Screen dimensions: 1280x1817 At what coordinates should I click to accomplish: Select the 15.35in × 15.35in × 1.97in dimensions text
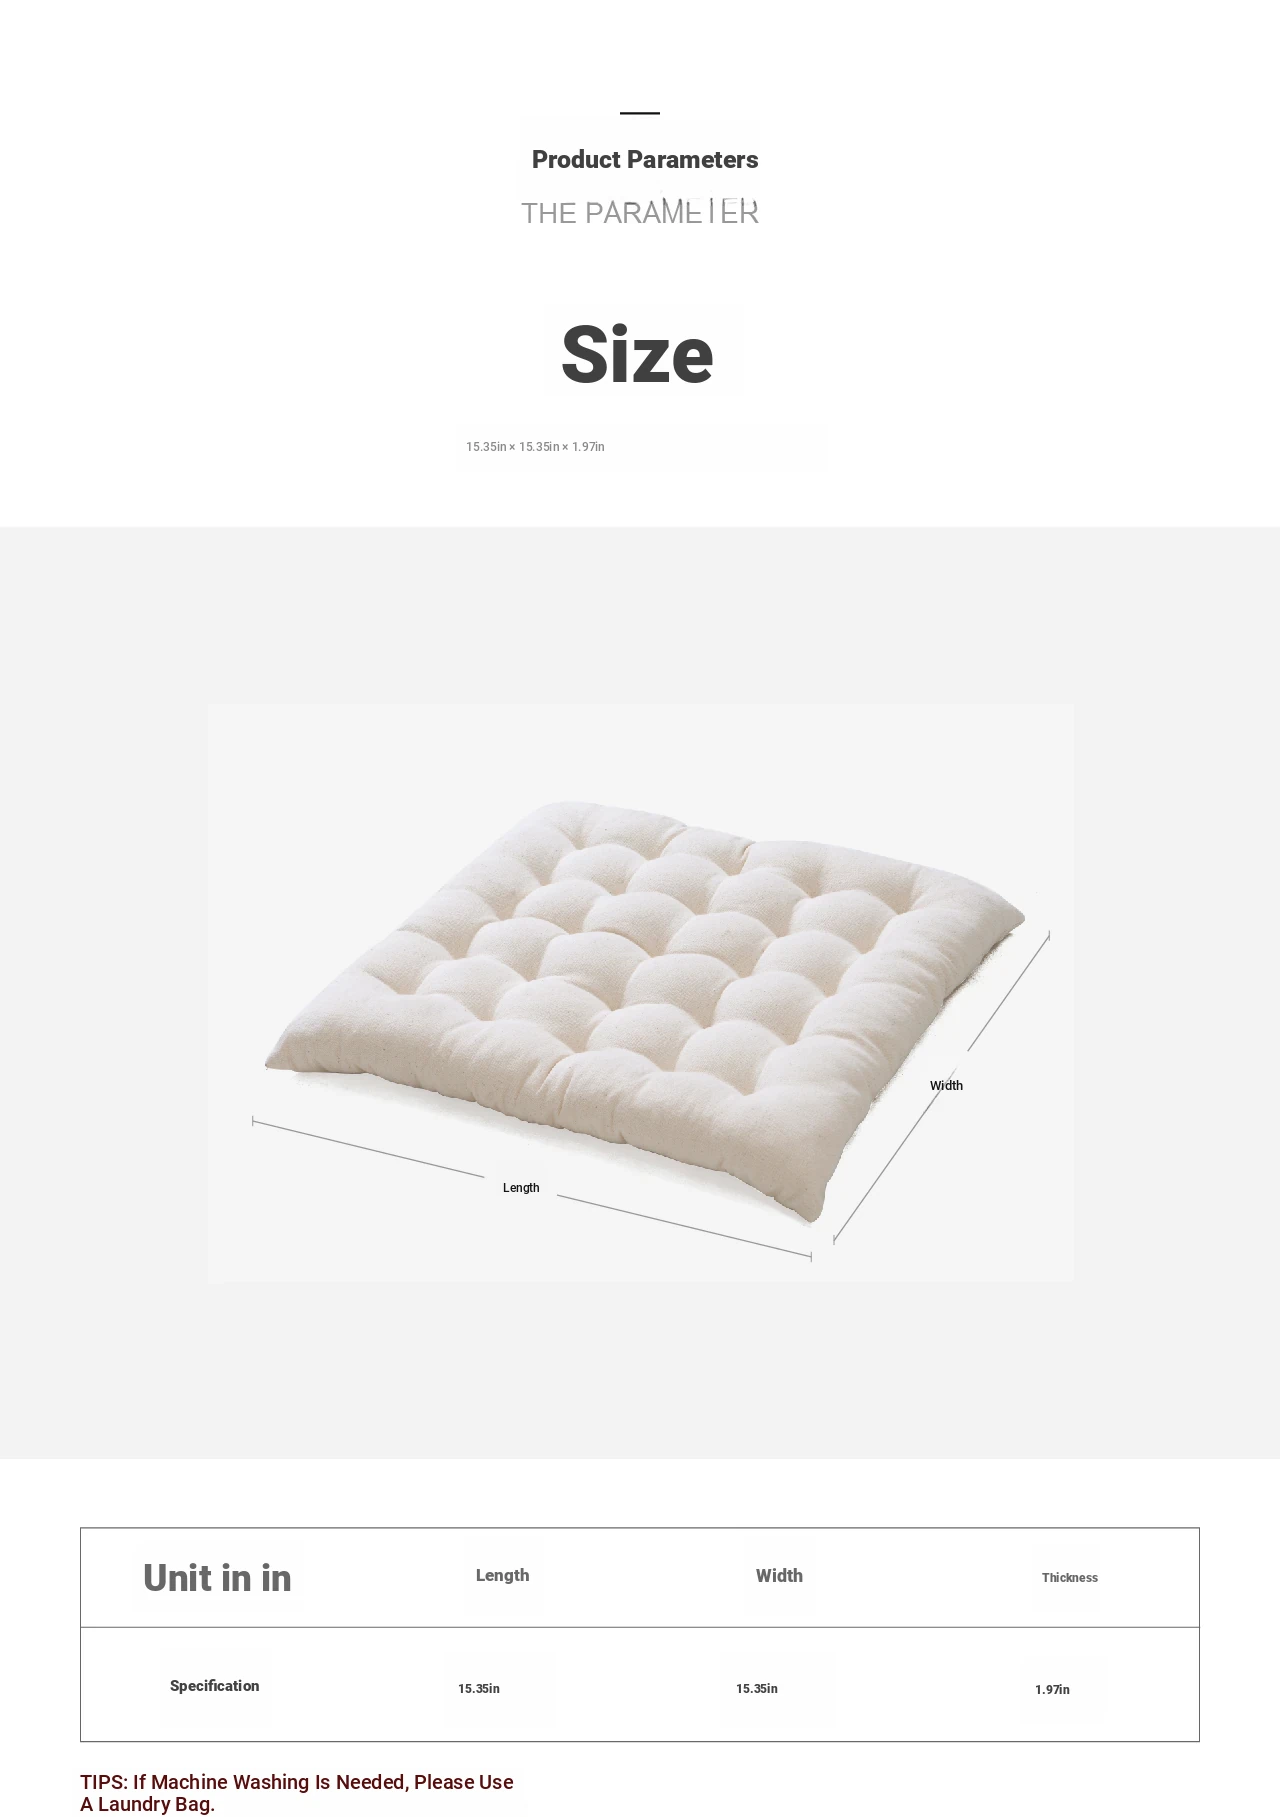(535, 447)
